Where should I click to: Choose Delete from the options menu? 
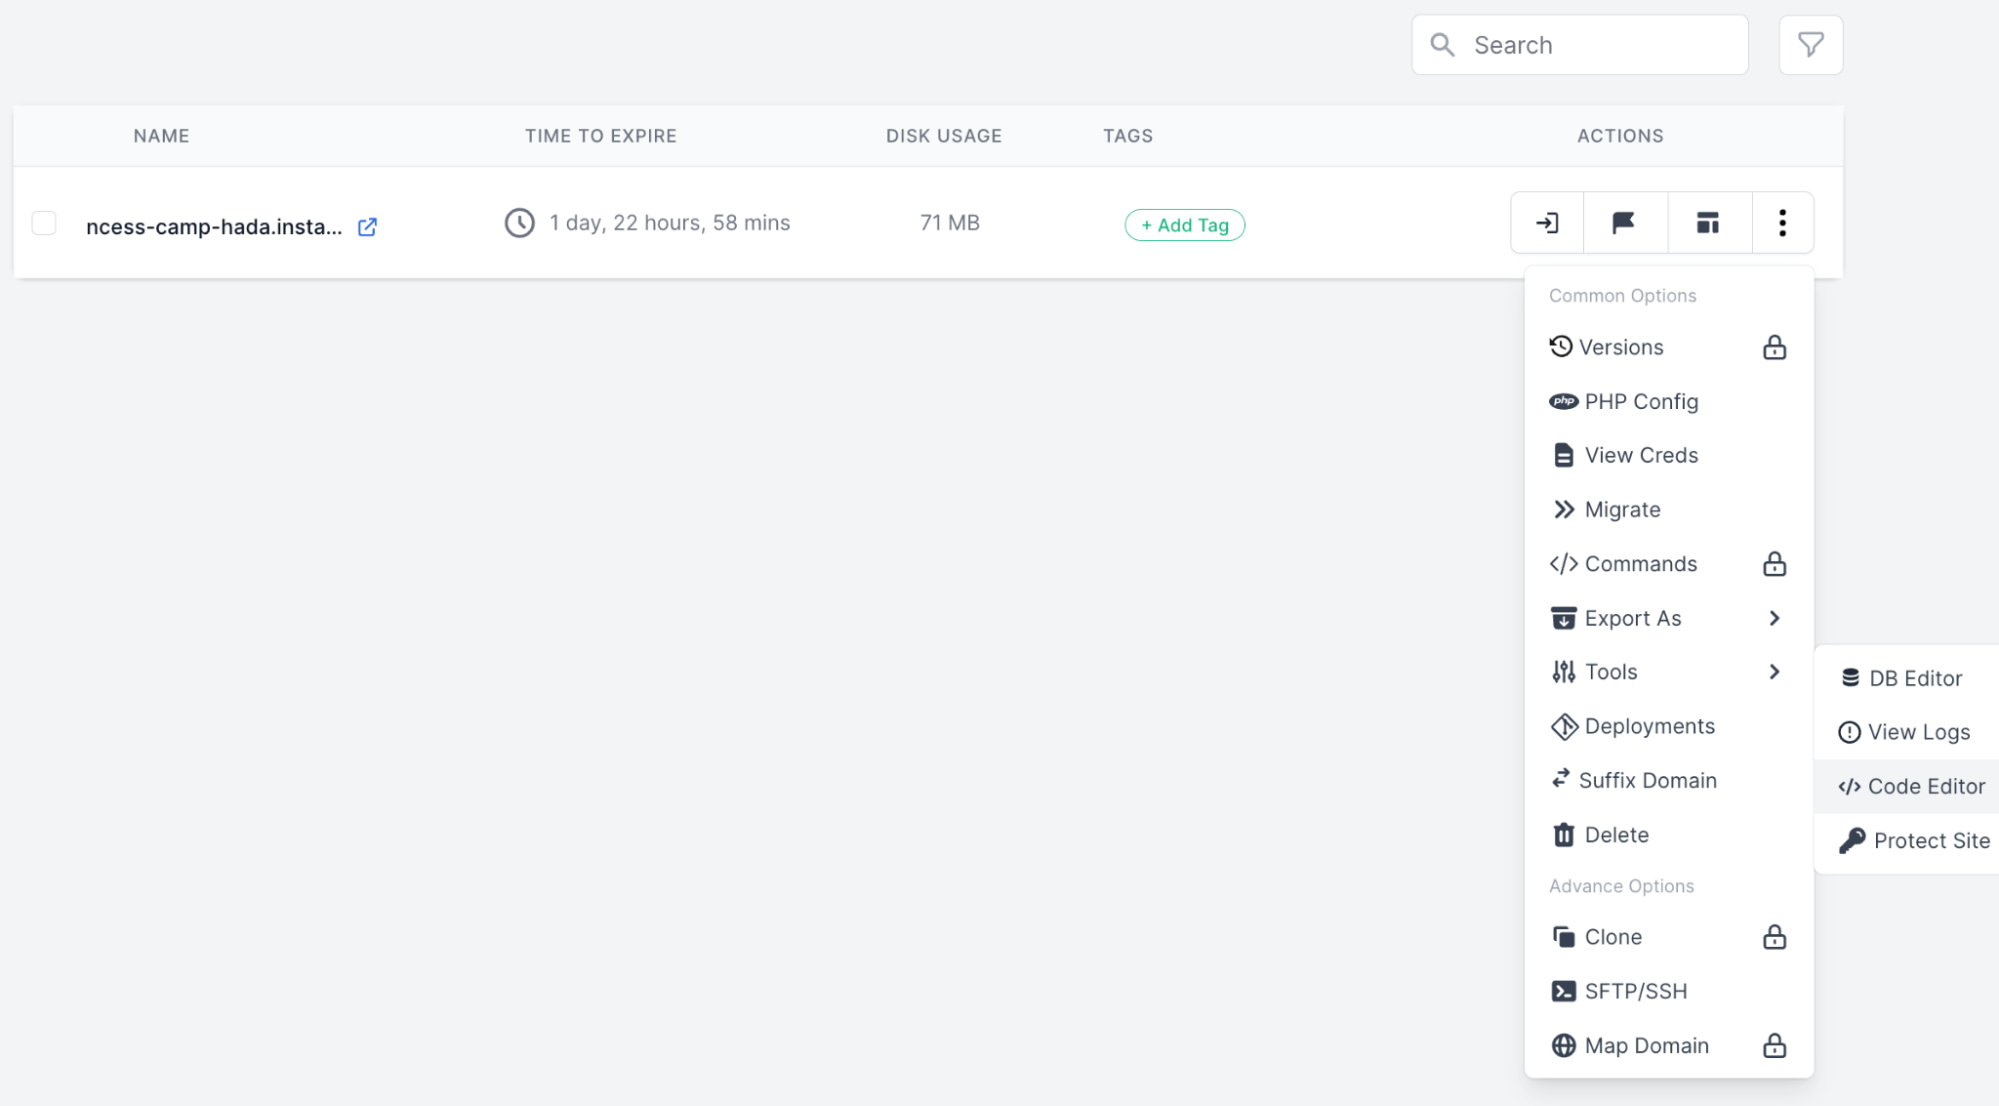coord(1616,834)
